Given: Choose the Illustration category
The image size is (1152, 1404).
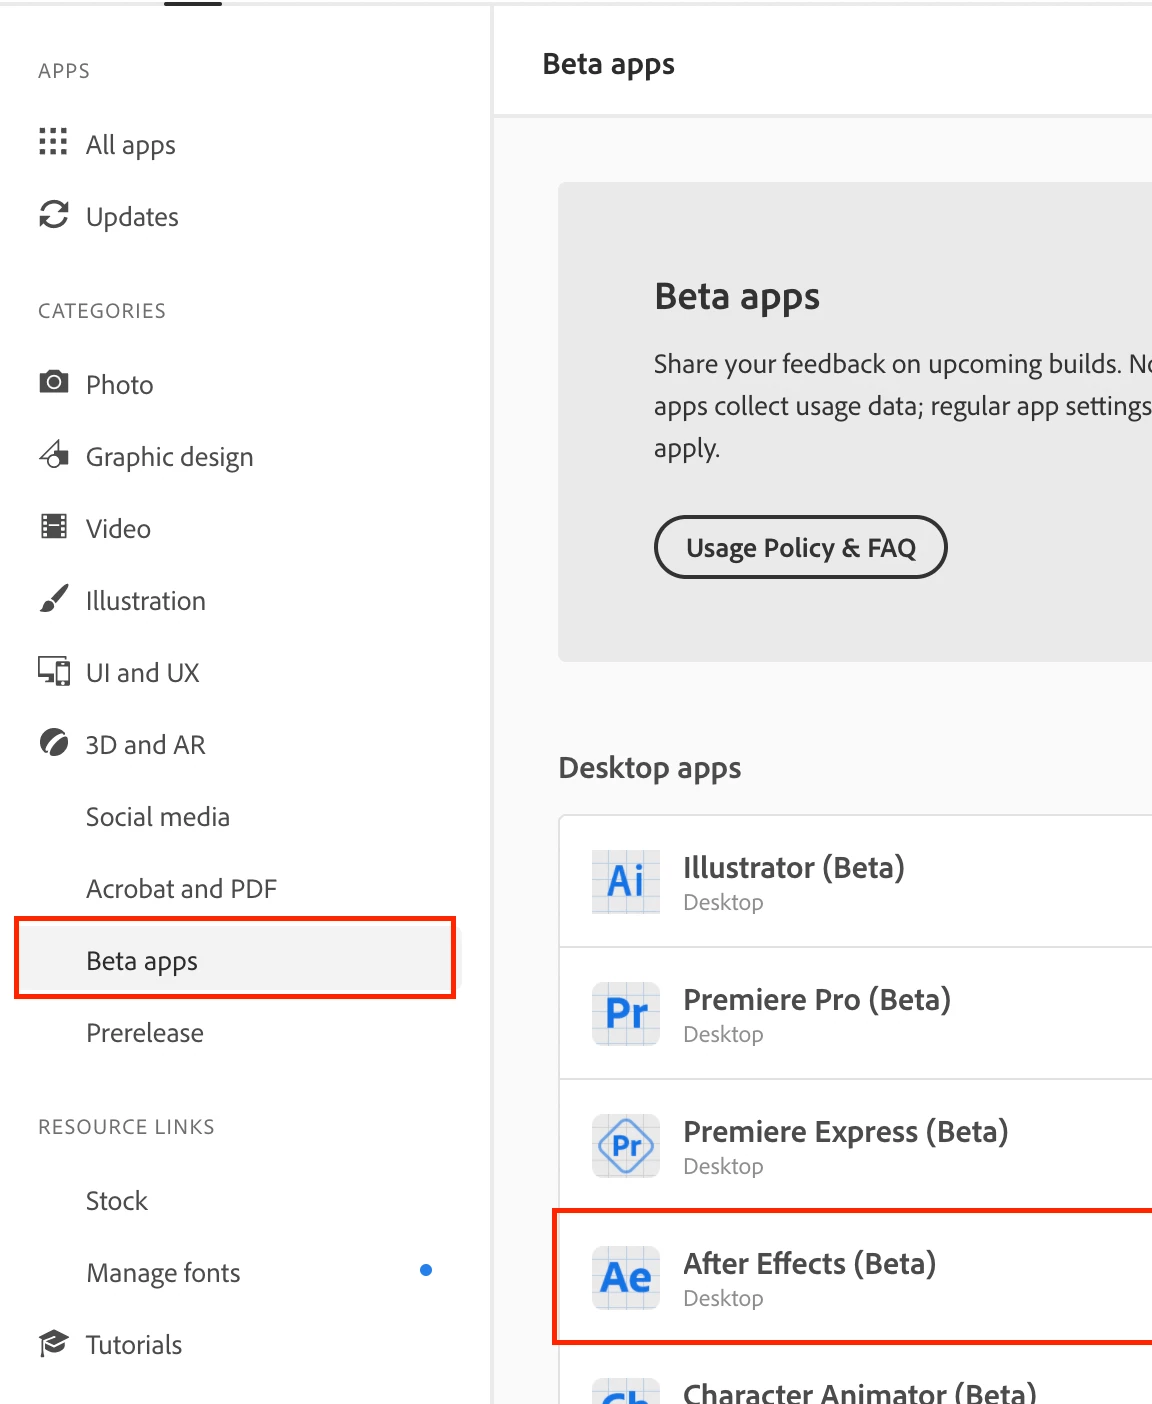Looking at the screenshot, I should point(146,601).
